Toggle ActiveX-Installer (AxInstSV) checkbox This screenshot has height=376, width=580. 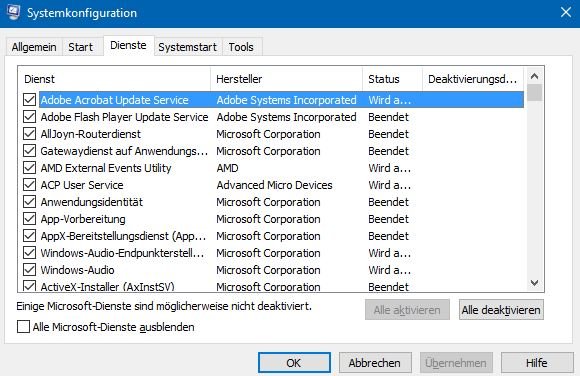(x=29, y=286)
